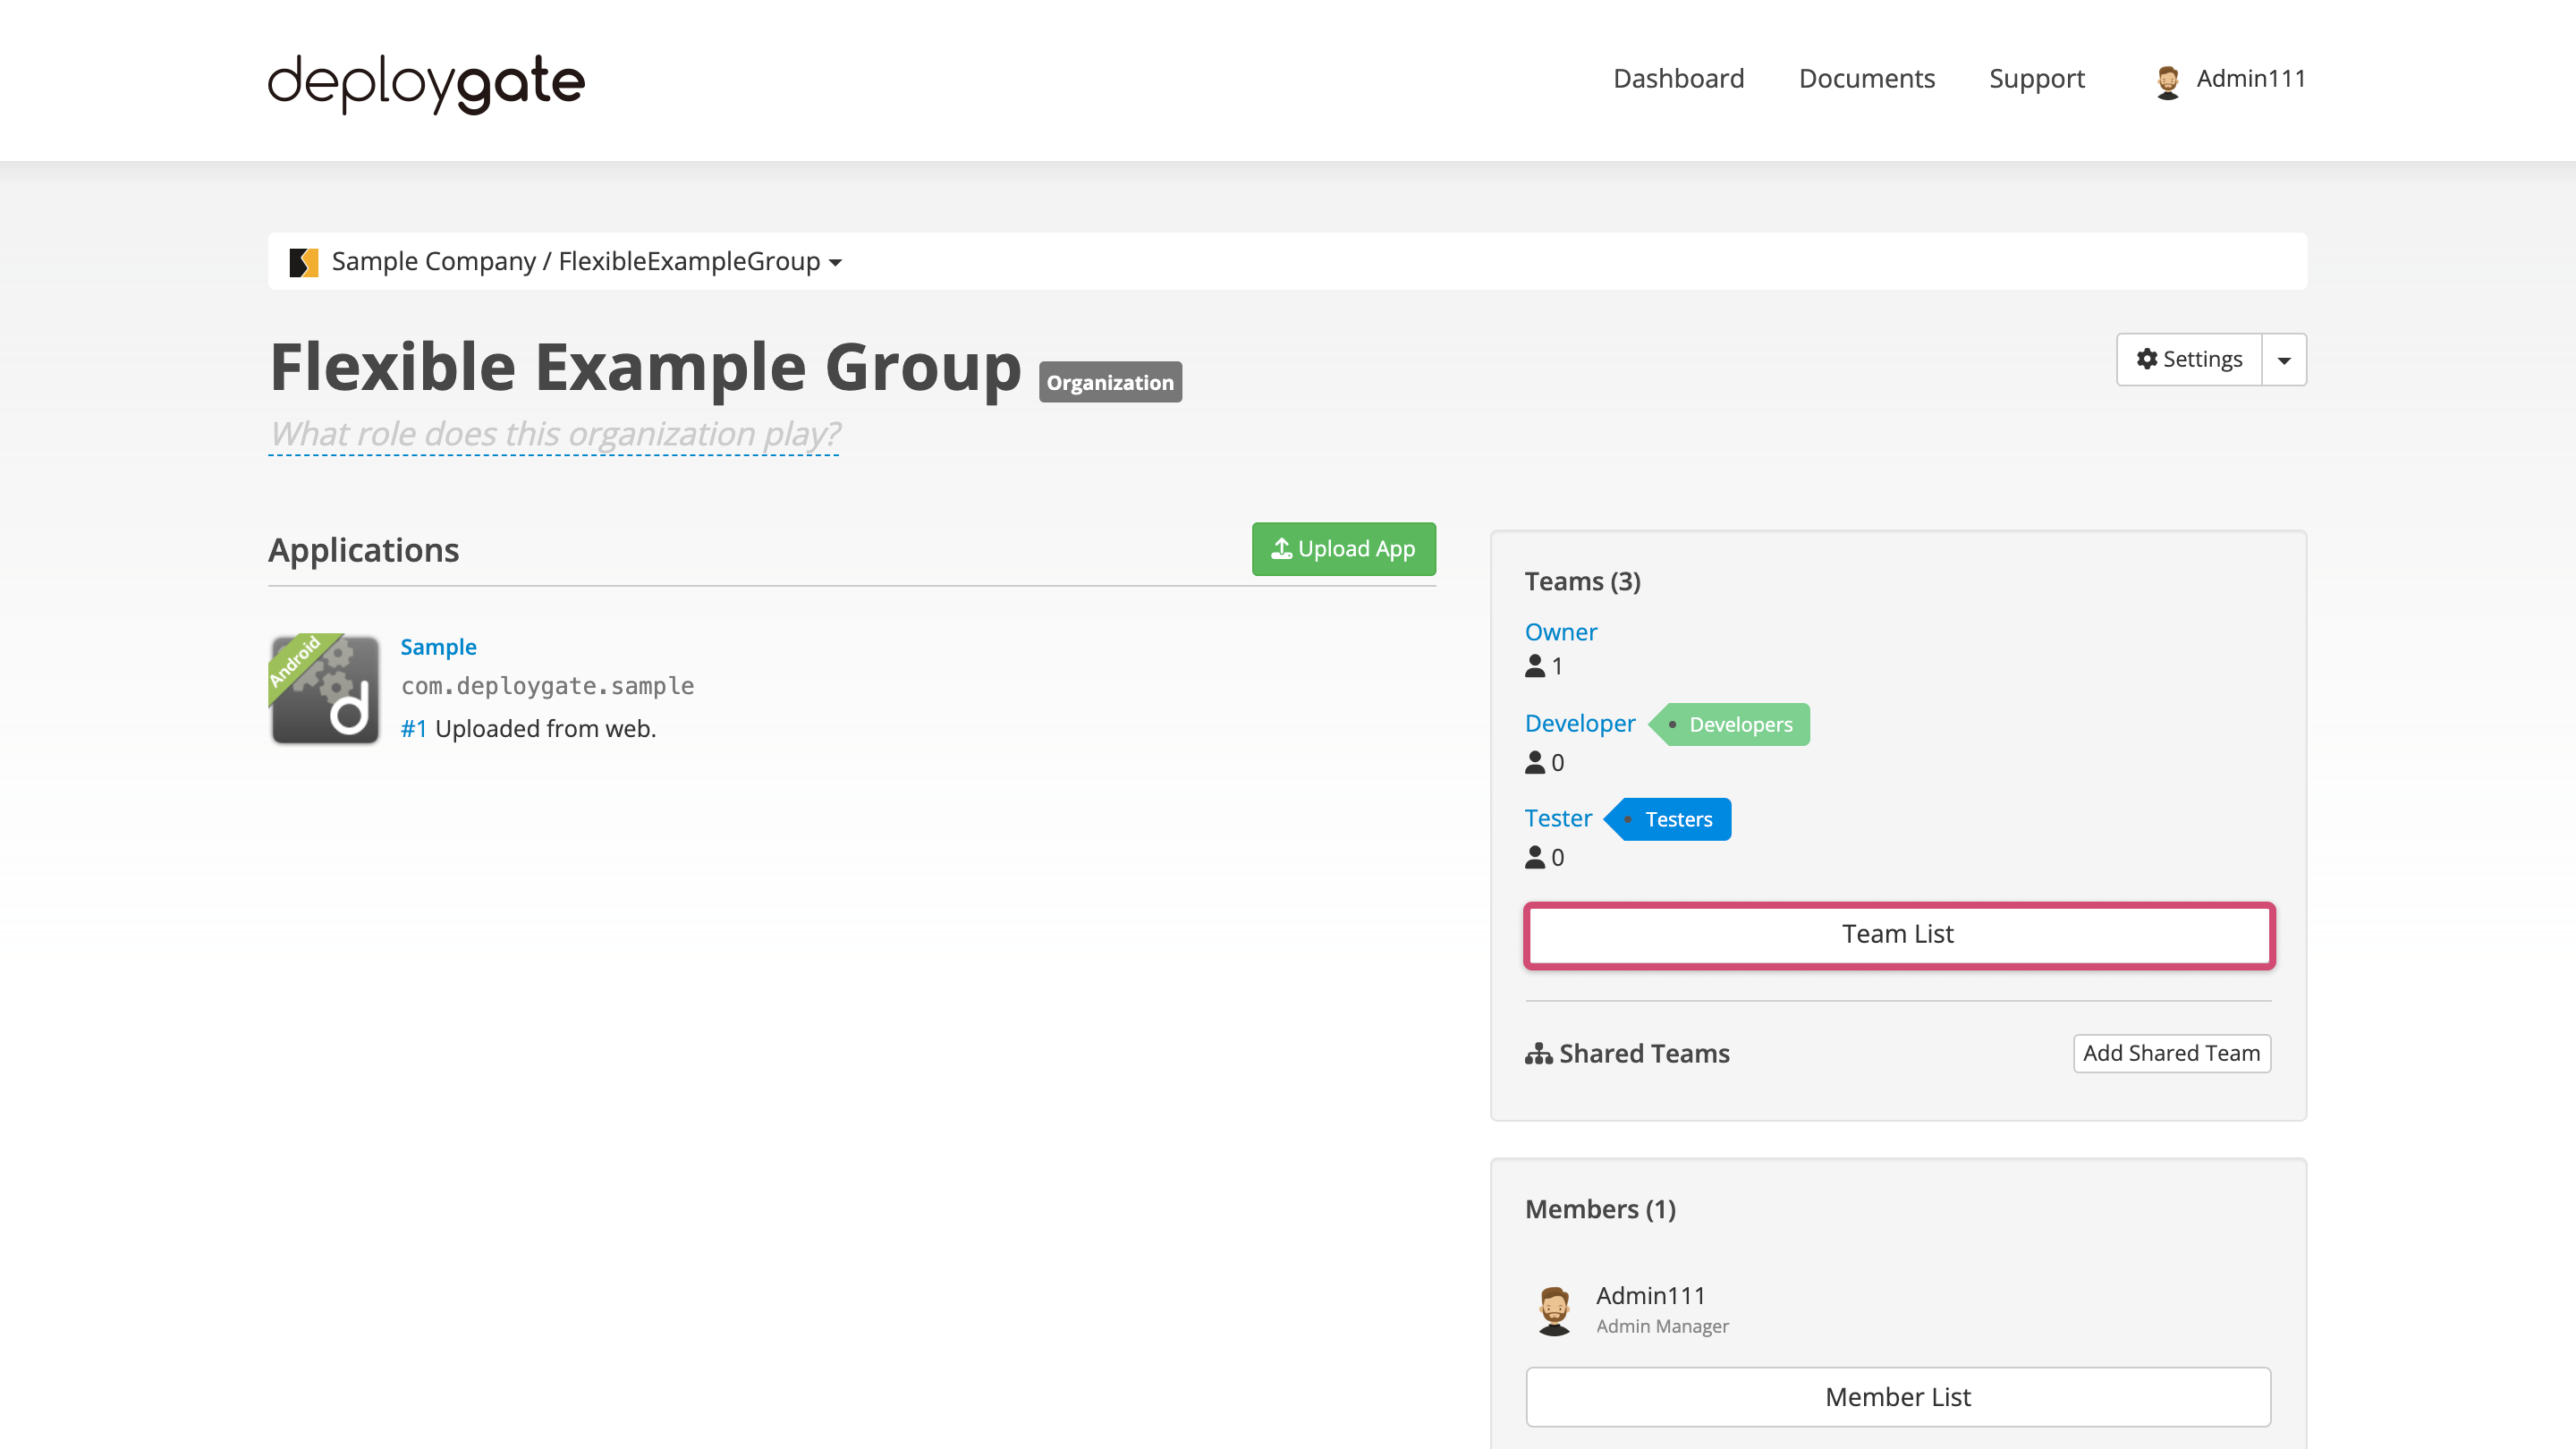Viewport: 2576px width, 1449px height.
Task: Open the Member List
Action: tap(1898, 1396)
